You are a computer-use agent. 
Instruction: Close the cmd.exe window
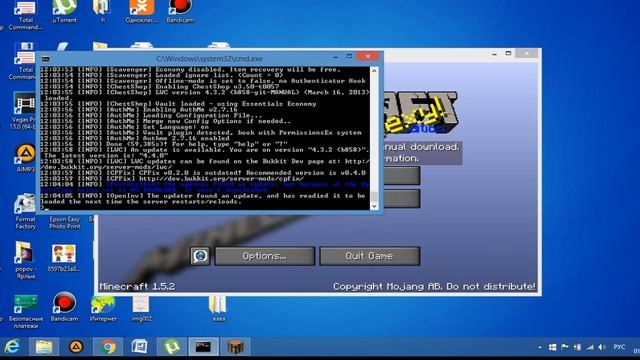[x=368, y=56]
